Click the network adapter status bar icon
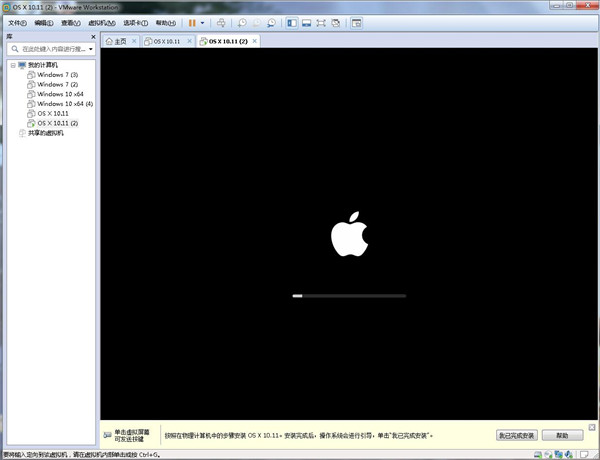 coord(559,455)
